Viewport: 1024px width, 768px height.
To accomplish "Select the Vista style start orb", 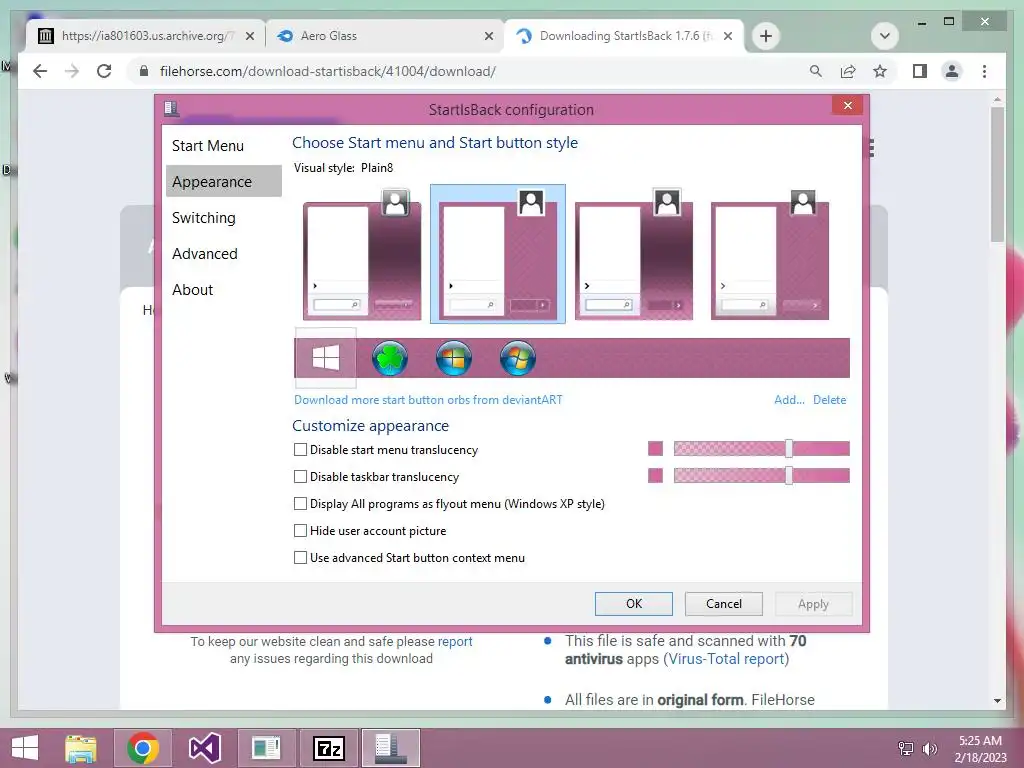I will [x=518, y=359].
